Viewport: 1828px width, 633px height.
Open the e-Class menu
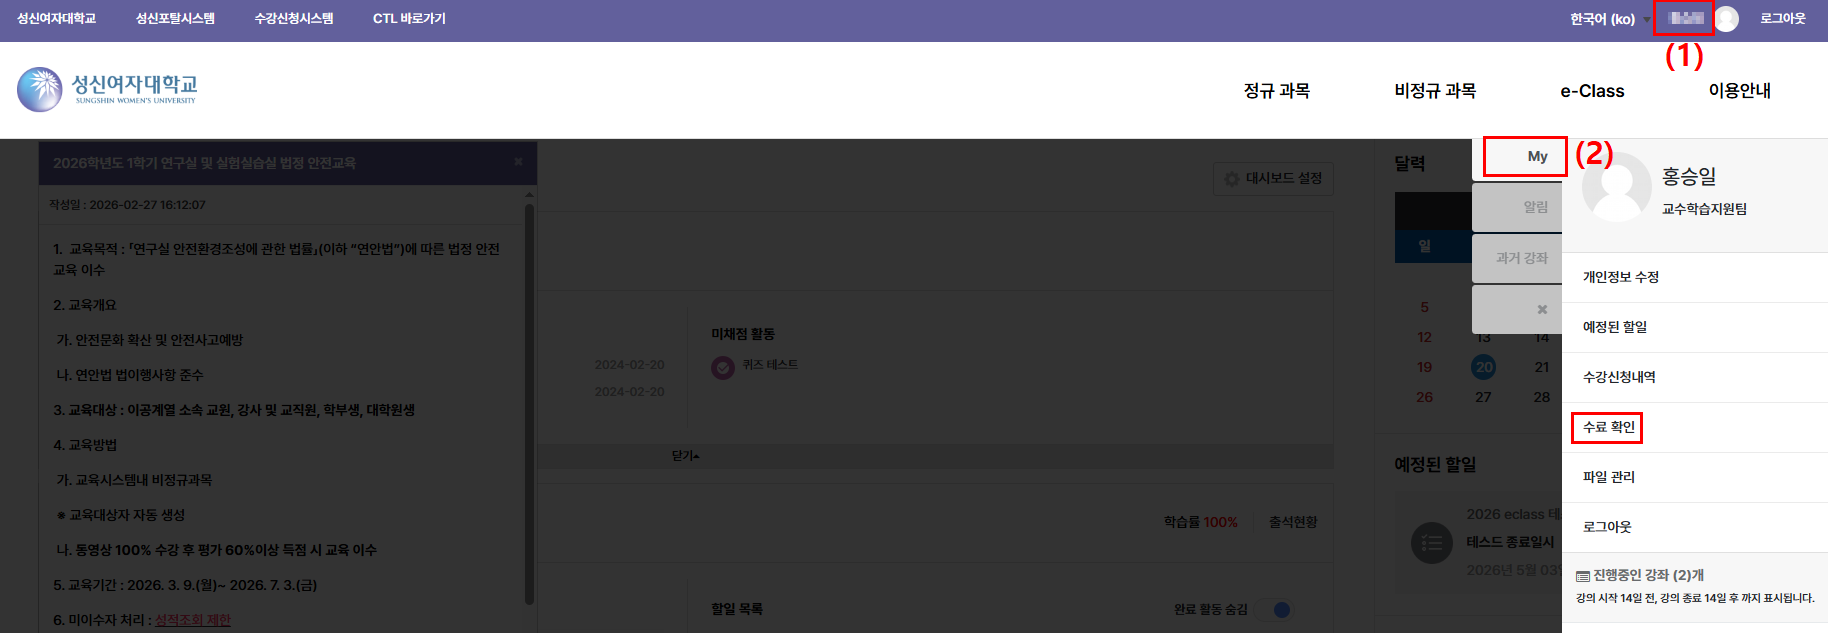point(1592,91)
